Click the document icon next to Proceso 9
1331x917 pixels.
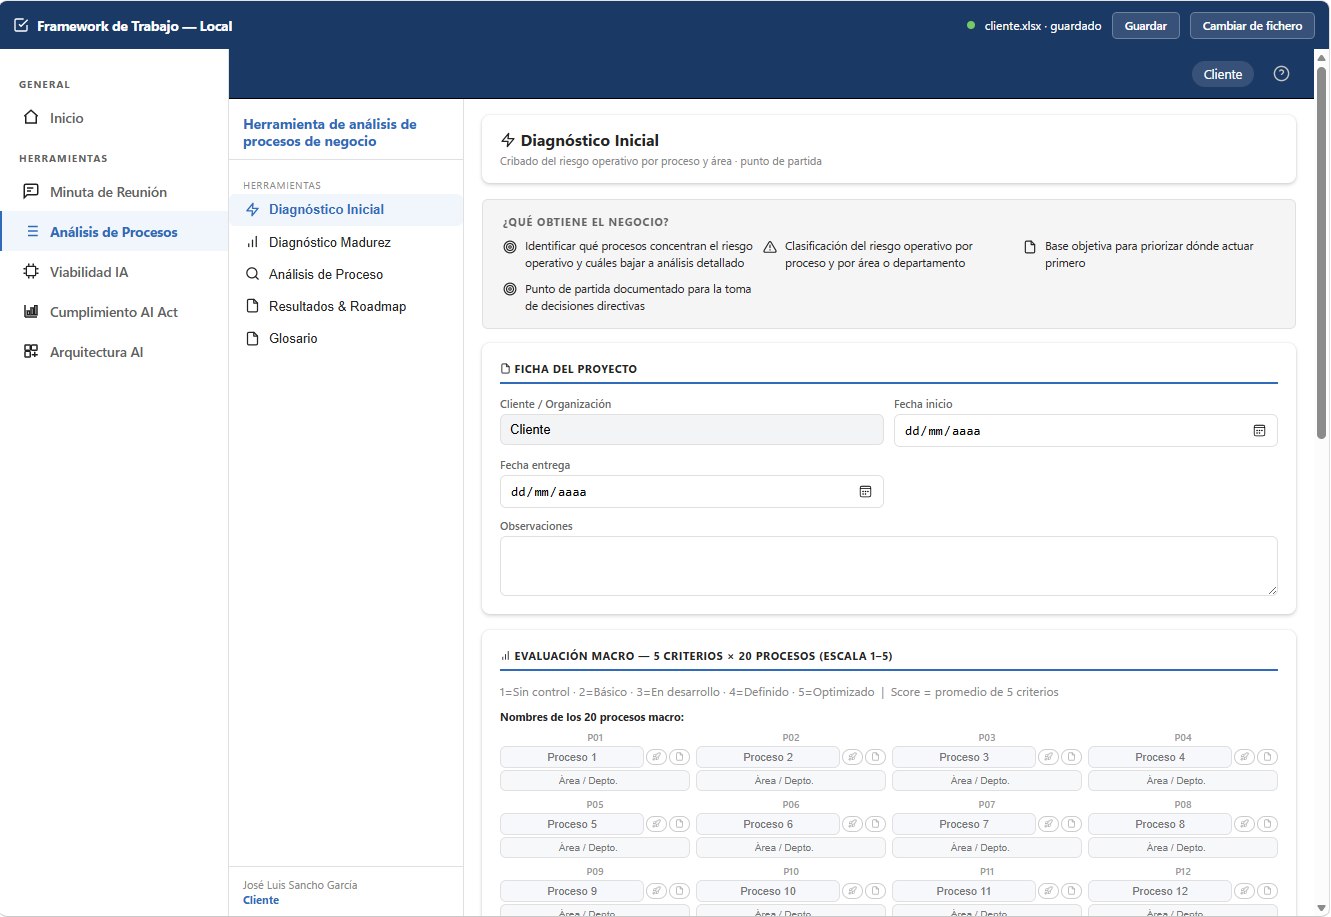(x=679, y=891)
